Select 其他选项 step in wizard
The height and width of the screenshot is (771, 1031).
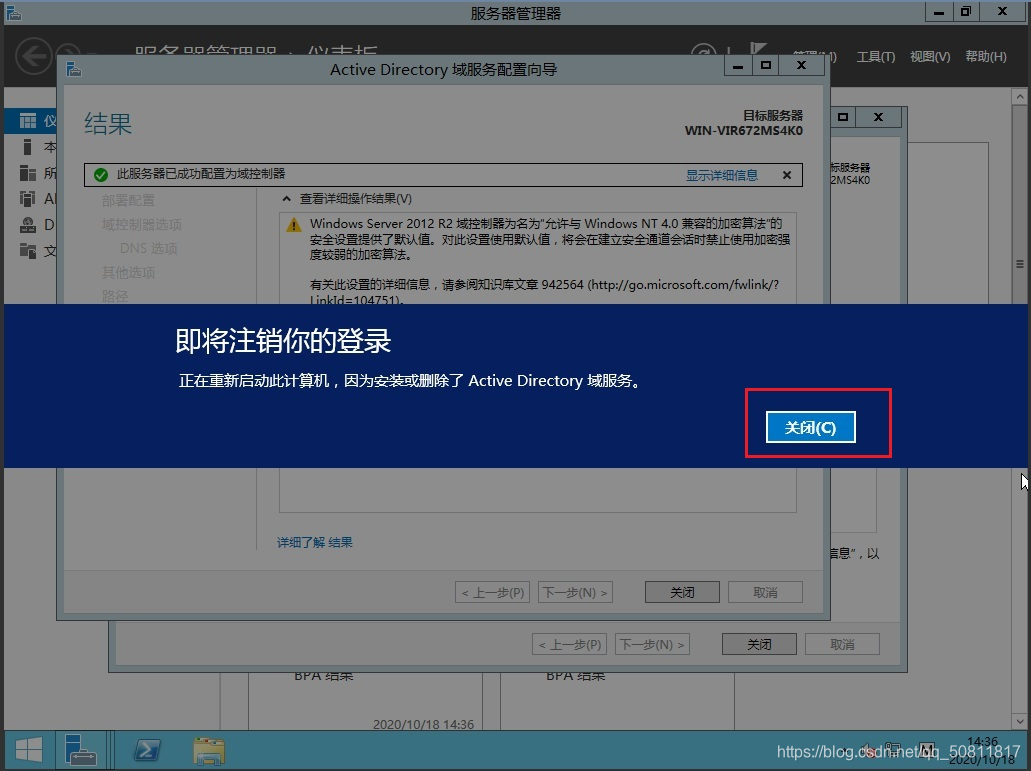(x=128, y=272)
